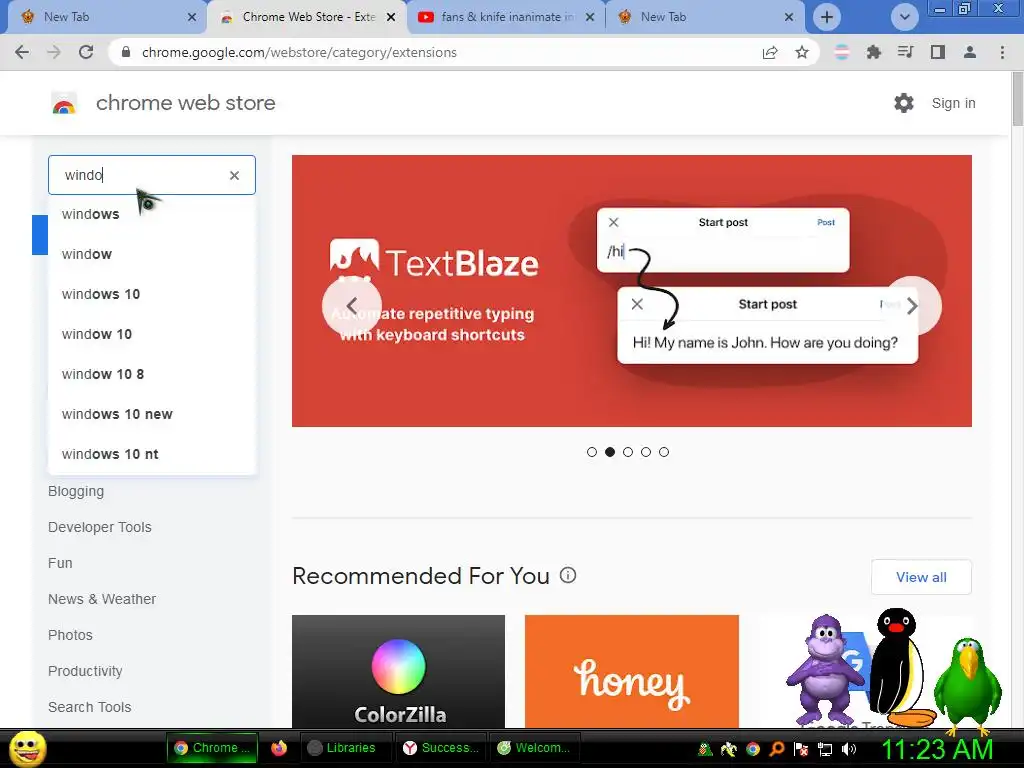Choose the 'window 10 8' suggestion

tap(152, 374)
